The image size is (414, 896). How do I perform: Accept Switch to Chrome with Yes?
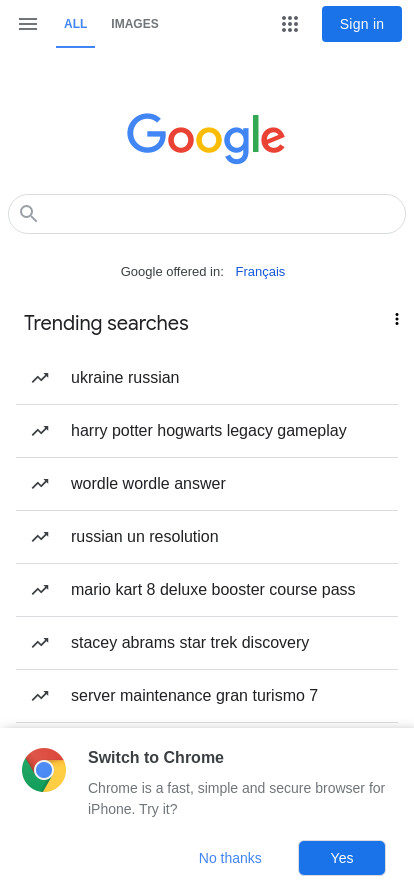click(x=342, y=858)
